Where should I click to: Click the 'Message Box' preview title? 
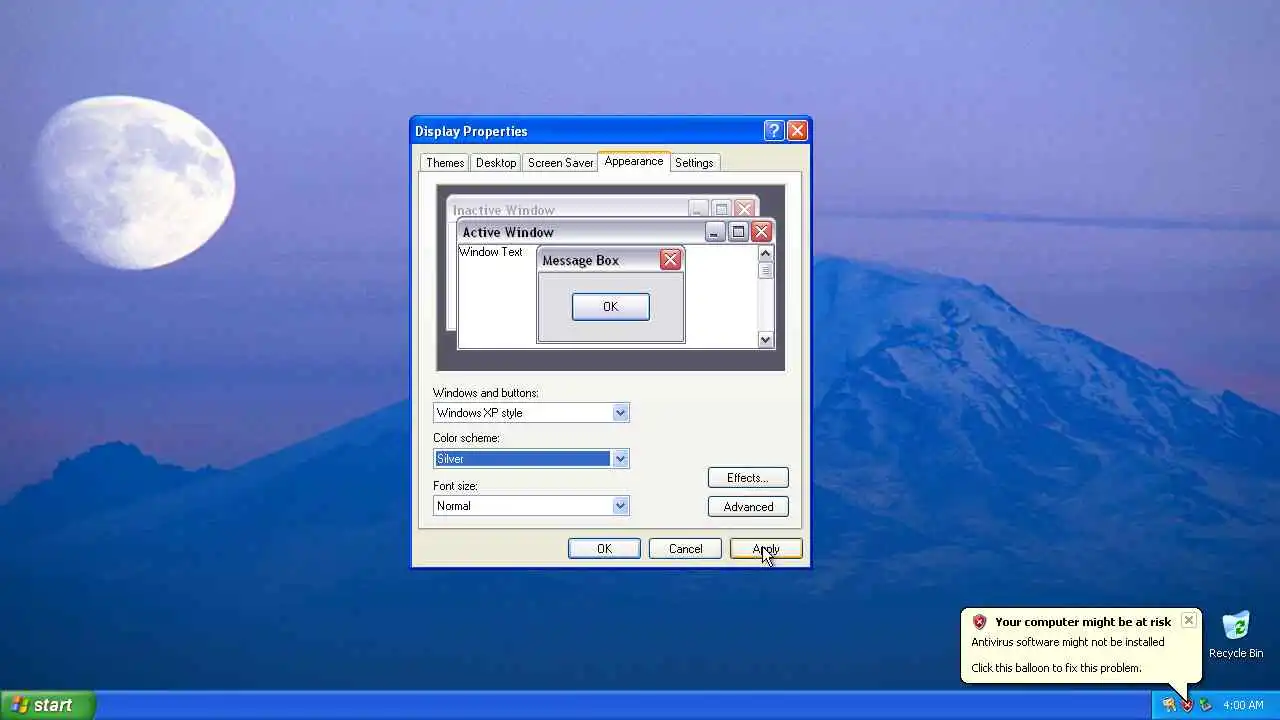pyautogui.click(x=580, y=260)
